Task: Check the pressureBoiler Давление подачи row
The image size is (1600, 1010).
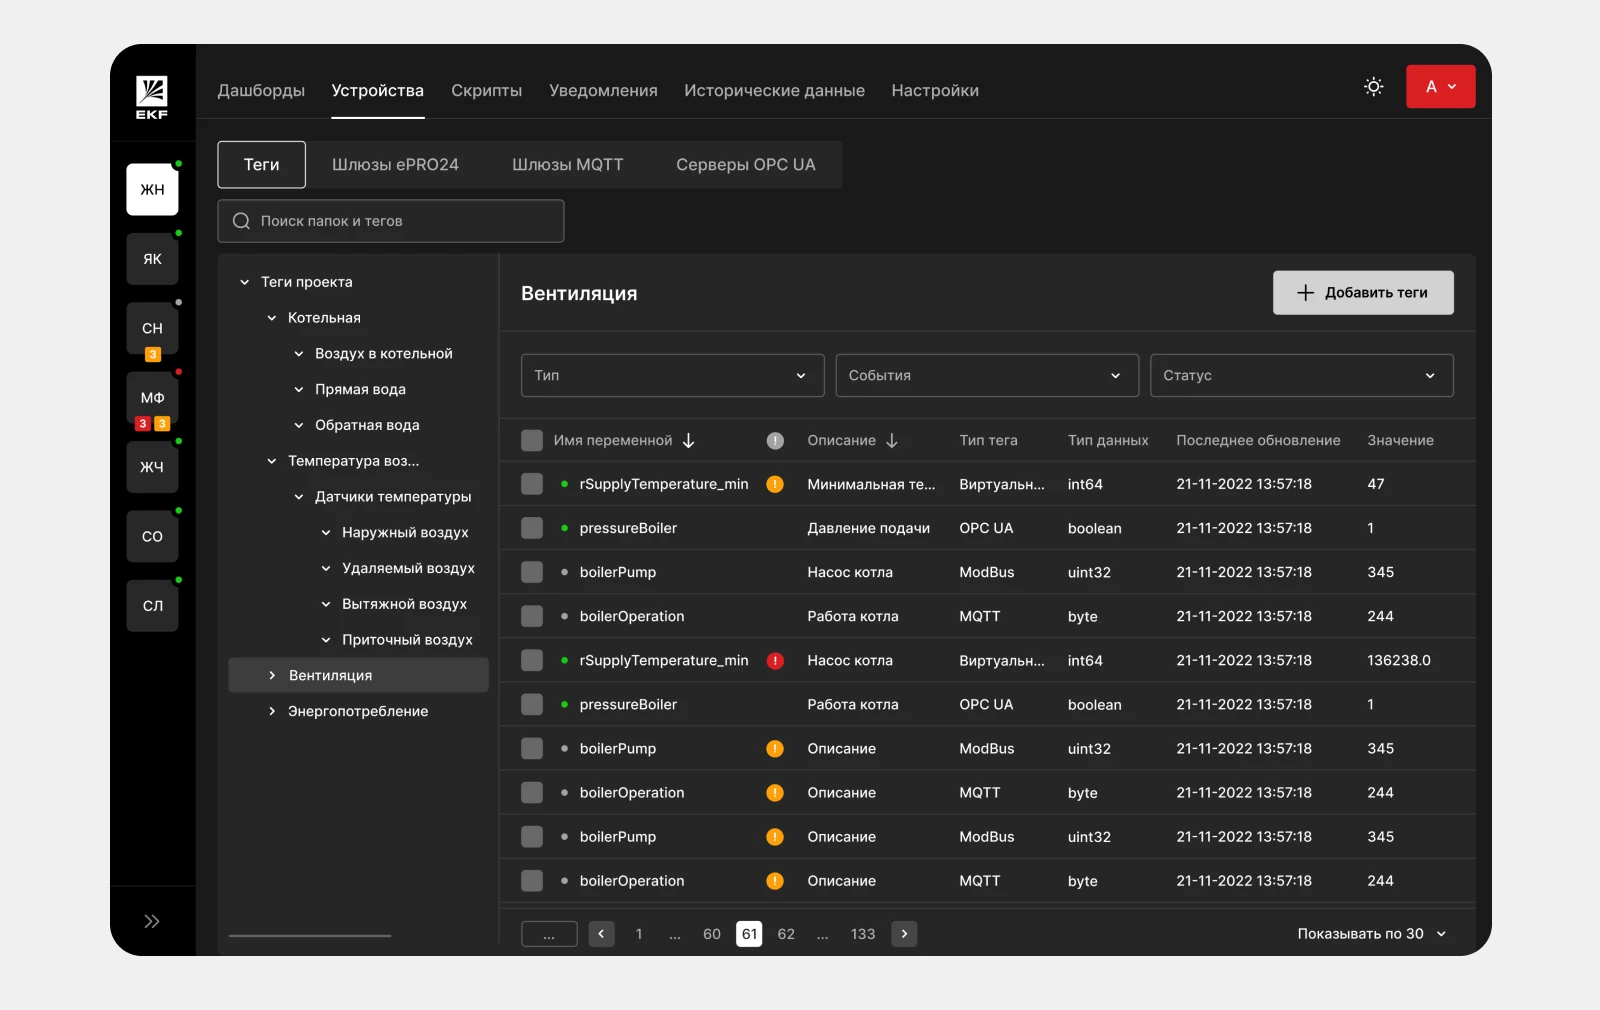Action: tap(532, 528)
